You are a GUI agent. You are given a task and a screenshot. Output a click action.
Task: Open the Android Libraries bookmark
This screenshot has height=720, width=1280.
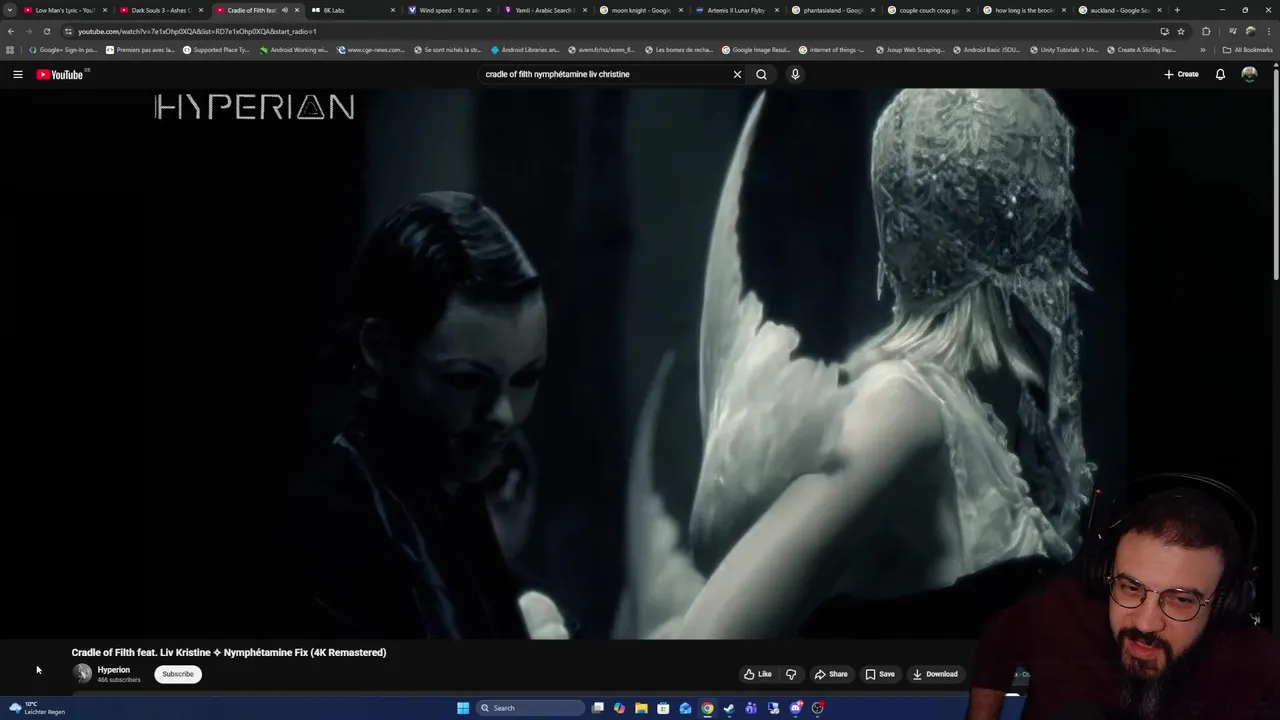pos(525,49)
